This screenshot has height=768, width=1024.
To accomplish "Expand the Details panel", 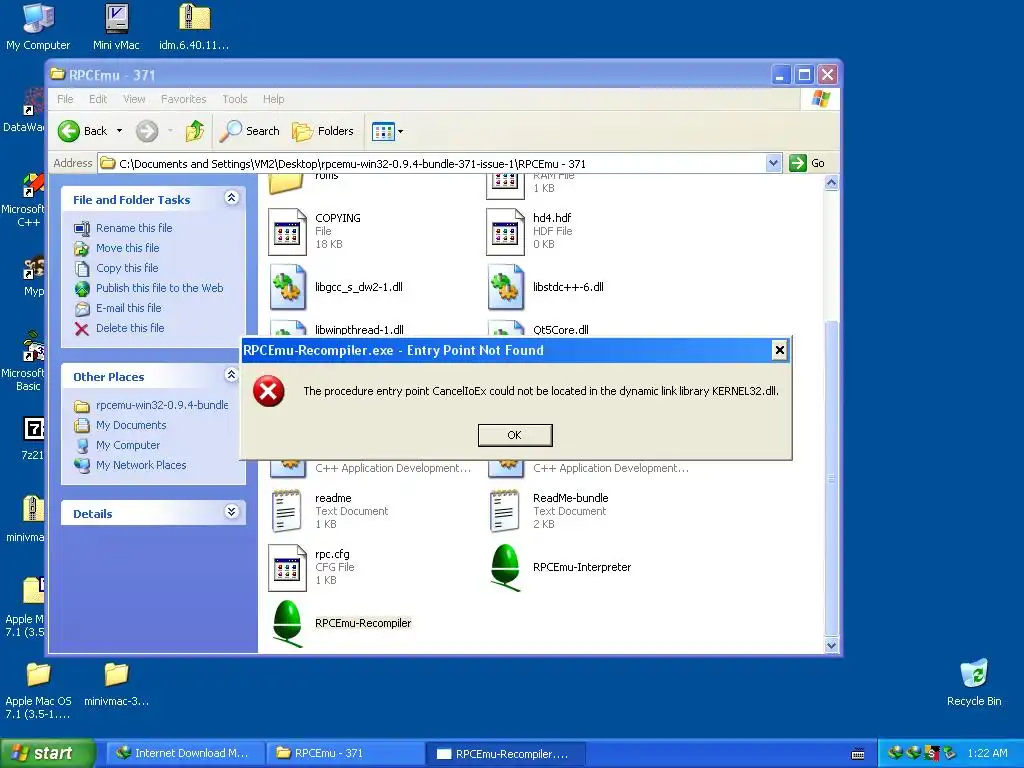I will coord(231,512).
